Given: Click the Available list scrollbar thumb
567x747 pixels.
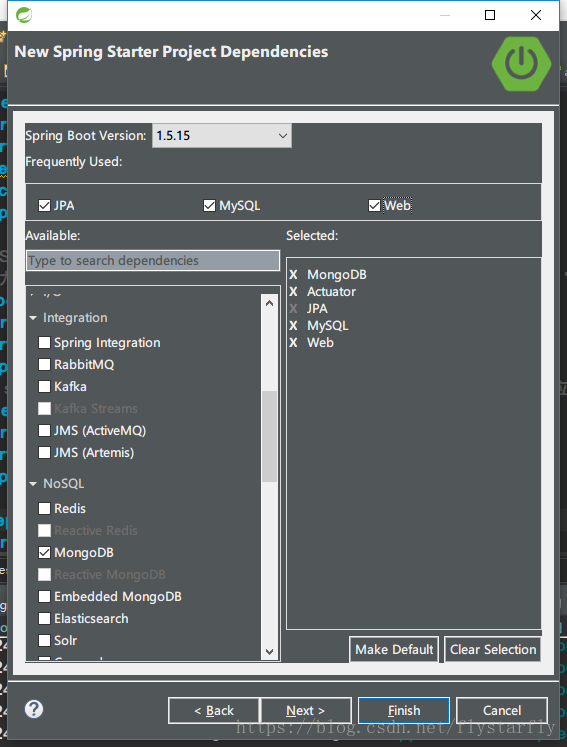Looking at the screenshot, I should point(269,436).
